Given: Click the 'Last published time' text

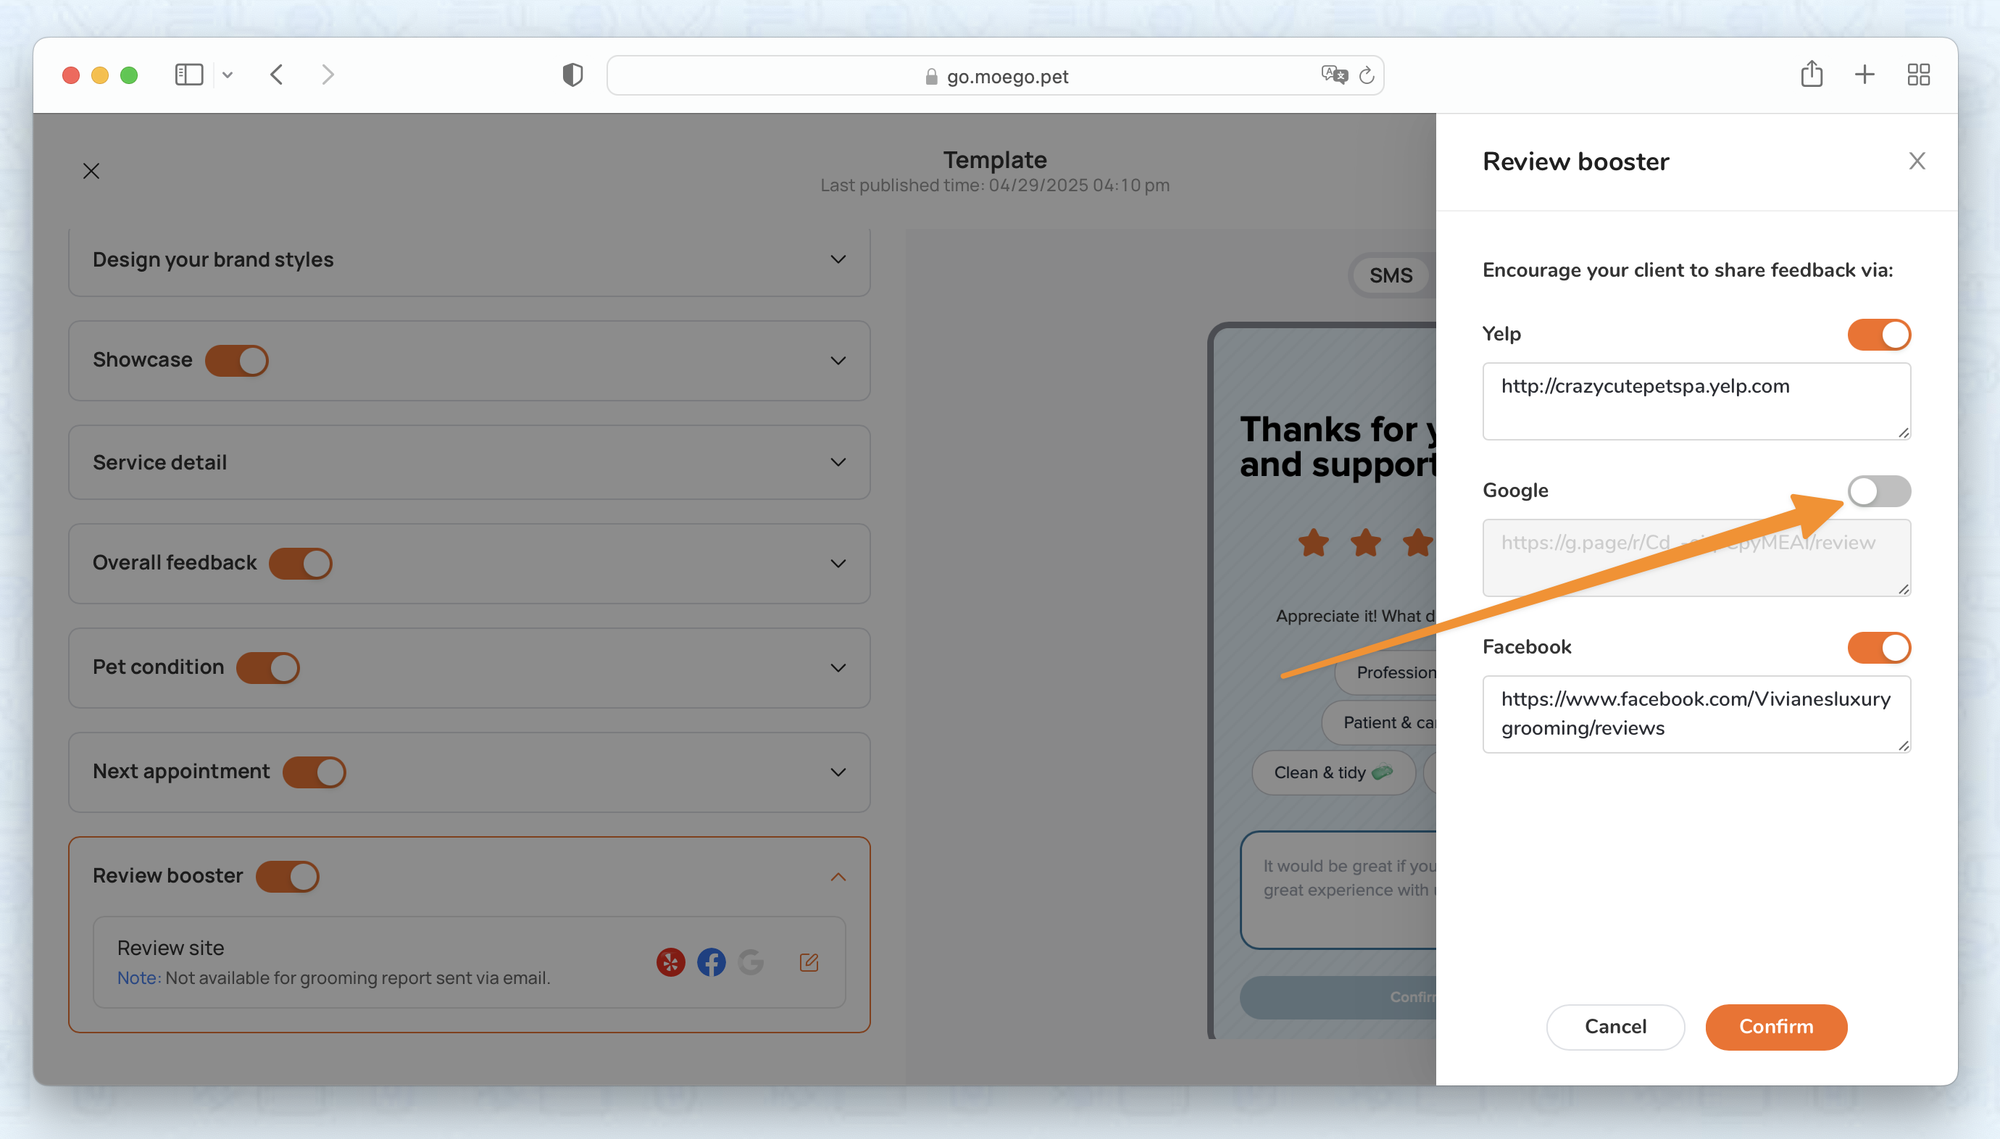Looking at the screenshot, I should pos(995,185).
